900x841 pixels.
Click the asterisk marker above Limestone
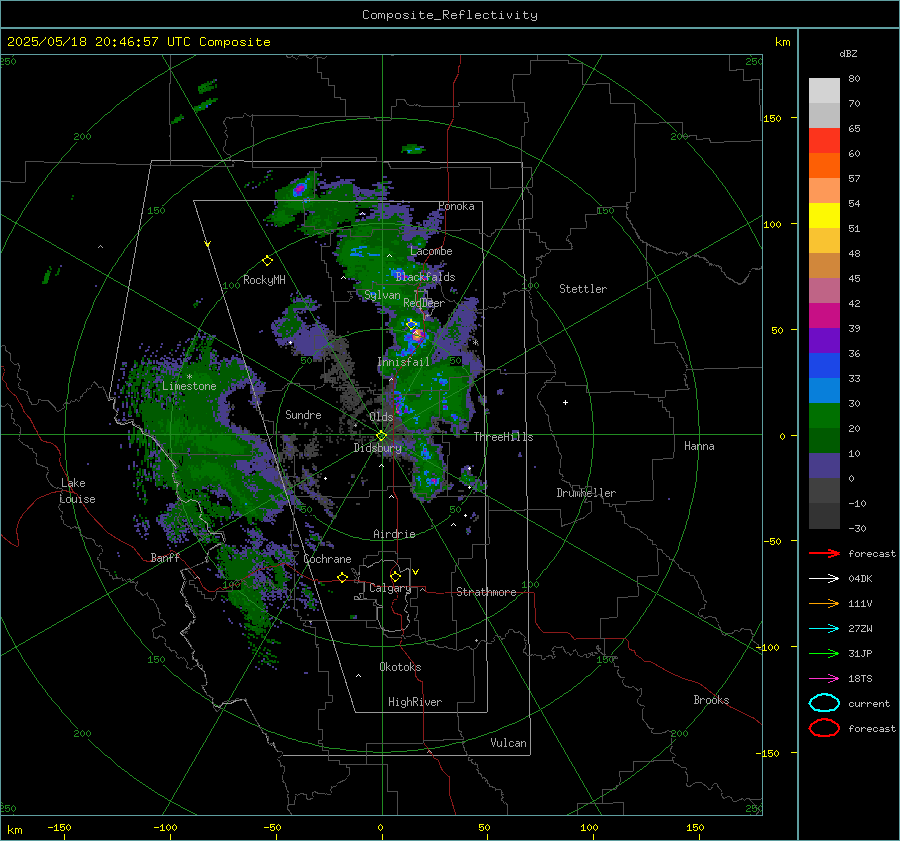(189, 377)
